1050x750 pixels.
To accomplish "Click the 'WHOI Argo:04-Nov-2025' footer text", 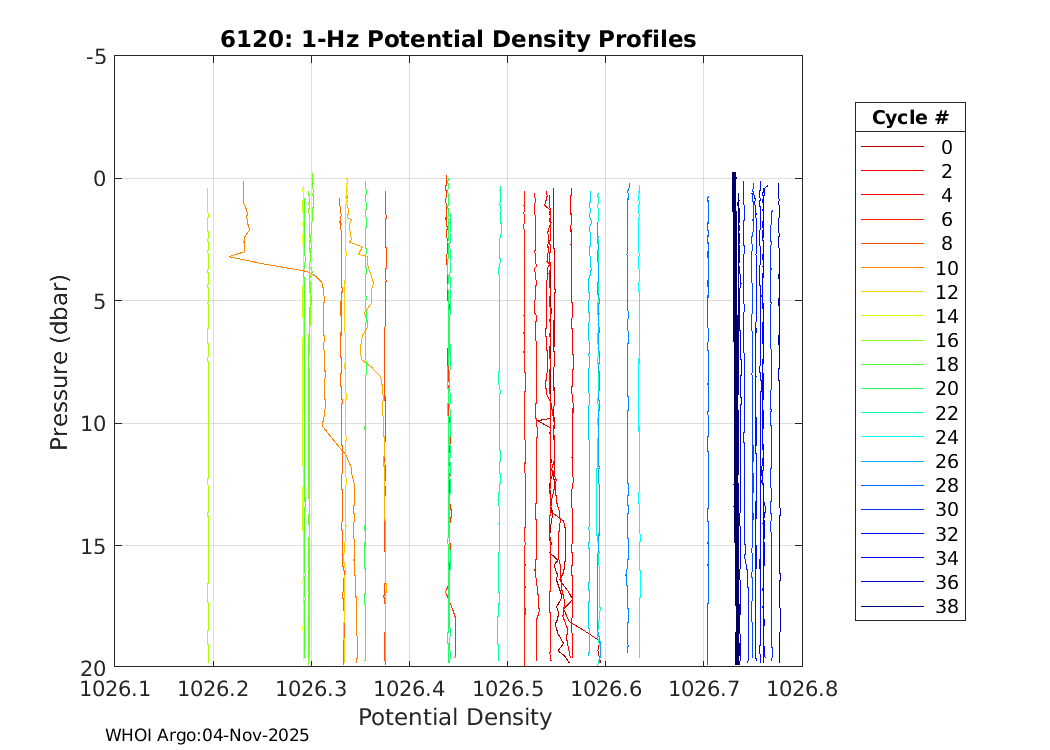I will coord(207,735).
